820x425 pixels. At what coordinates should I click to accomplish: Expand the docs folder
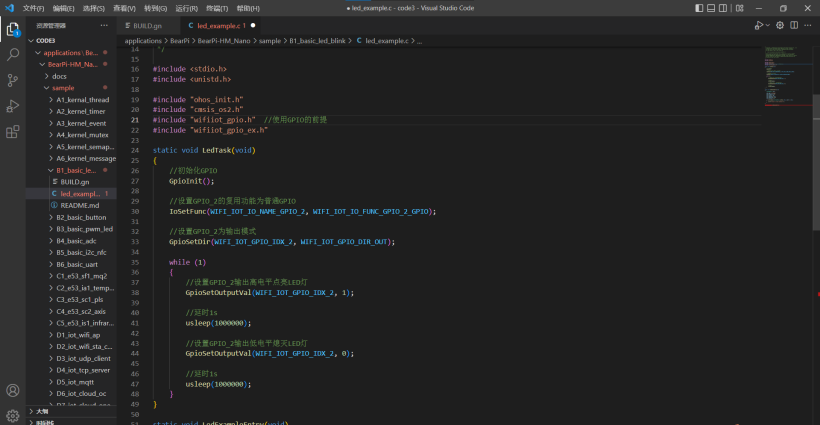click(59, 76)
